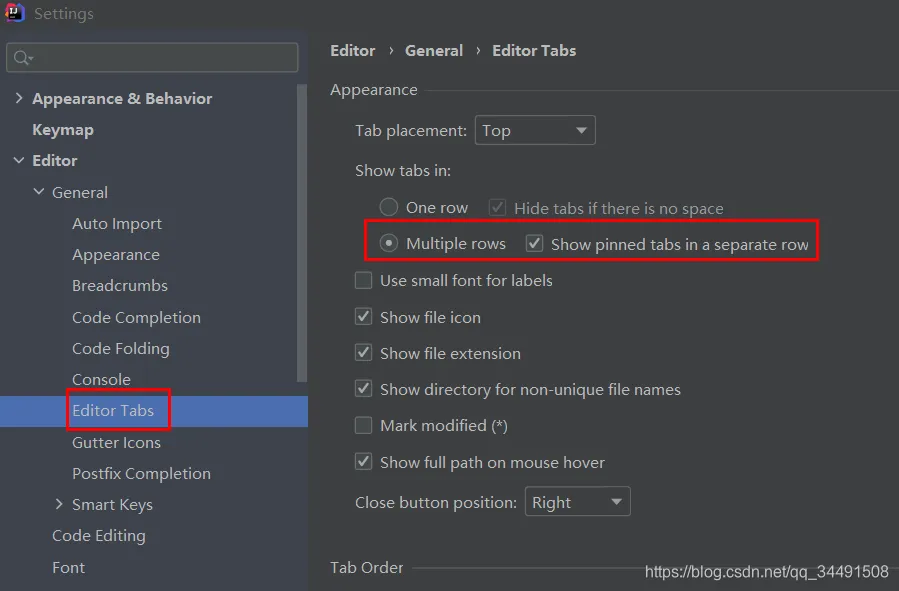This screenshot has height=591, width=899.
Task: Click the search magnifier icon
Action: [x=23, y=57]
